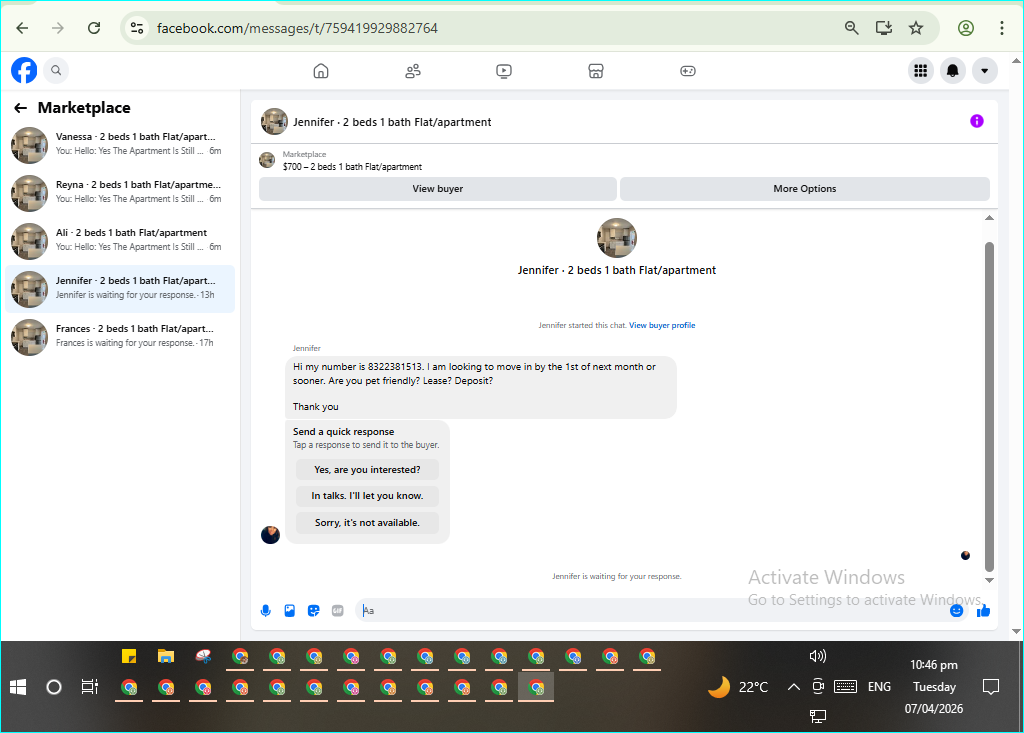Open File Explorer in taskbar

point(166,656)
